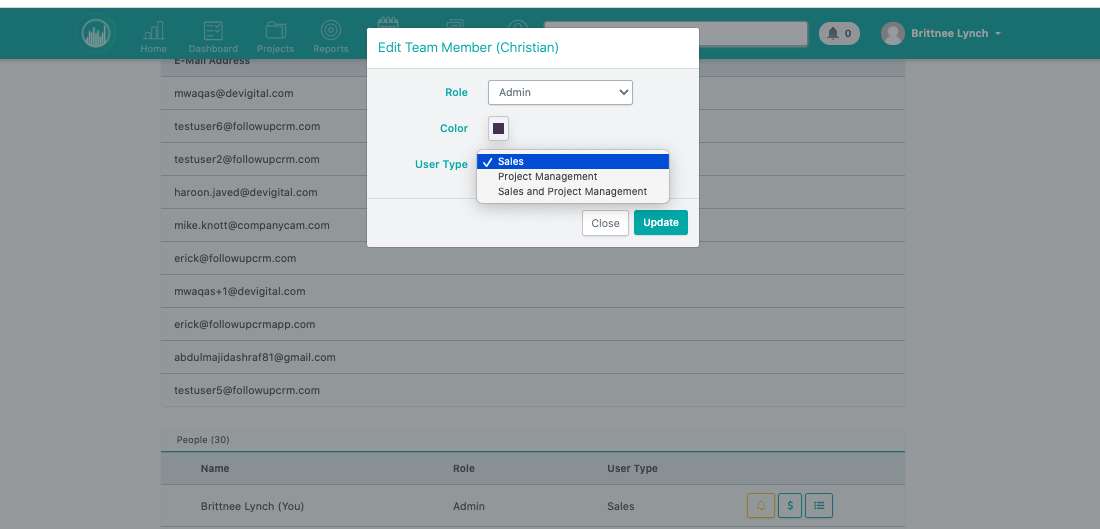Click the search field in the header
Image resolution: width=1100 pixels, height=529 pixels.
click(752, 34)
